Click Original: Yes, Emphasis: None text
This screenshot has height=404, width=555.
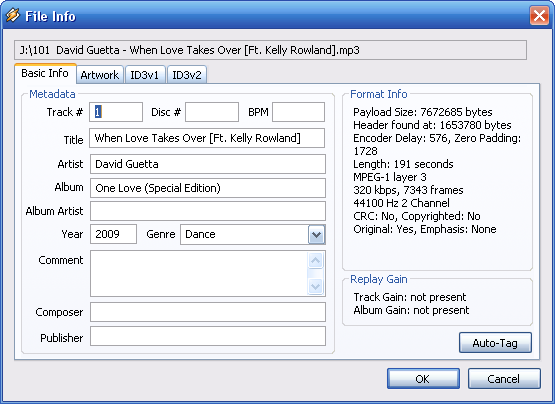click(x=425, y=229)
